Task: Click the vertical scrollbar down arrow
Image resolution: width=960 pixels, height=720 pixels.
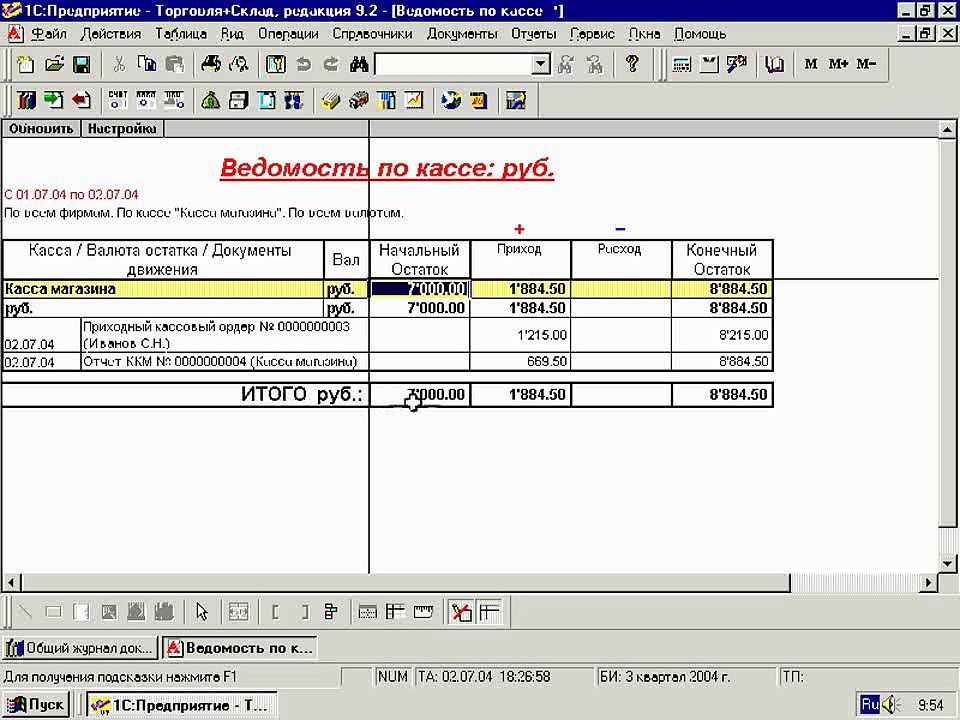Action: point(947,564)
